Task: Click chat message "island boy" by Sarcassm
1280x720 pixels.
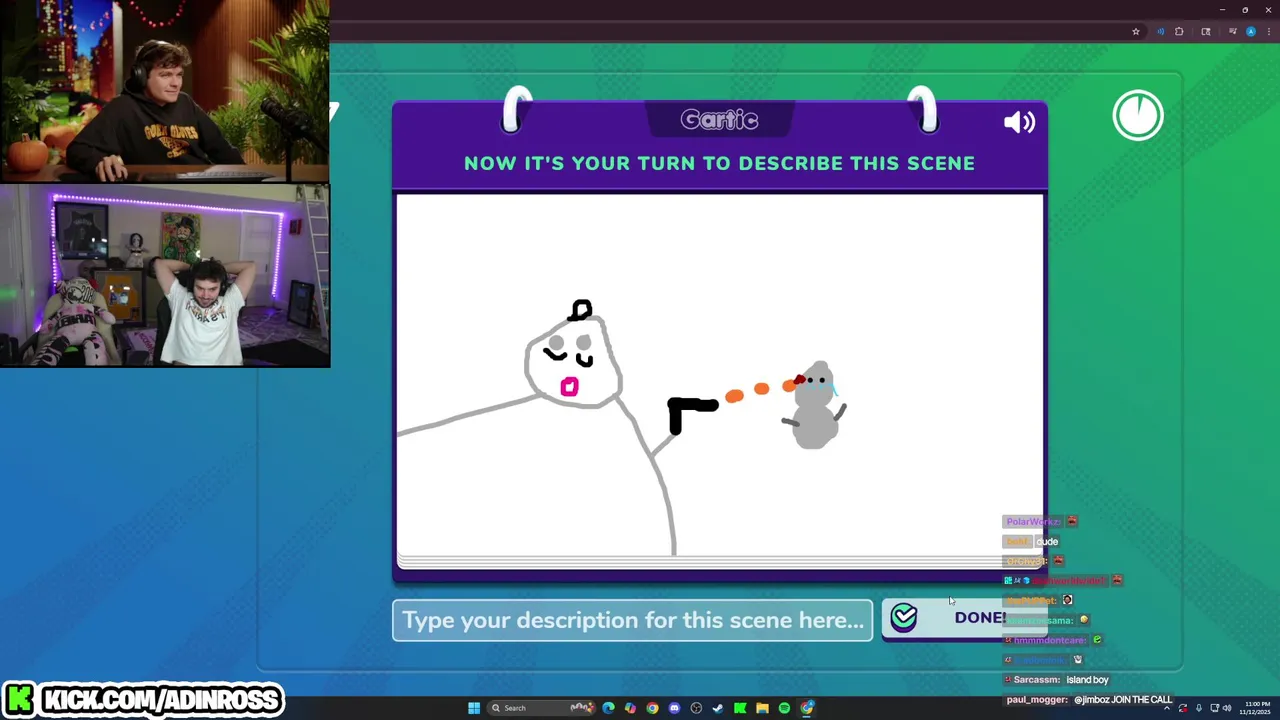Action: (x=1087, y=680)
